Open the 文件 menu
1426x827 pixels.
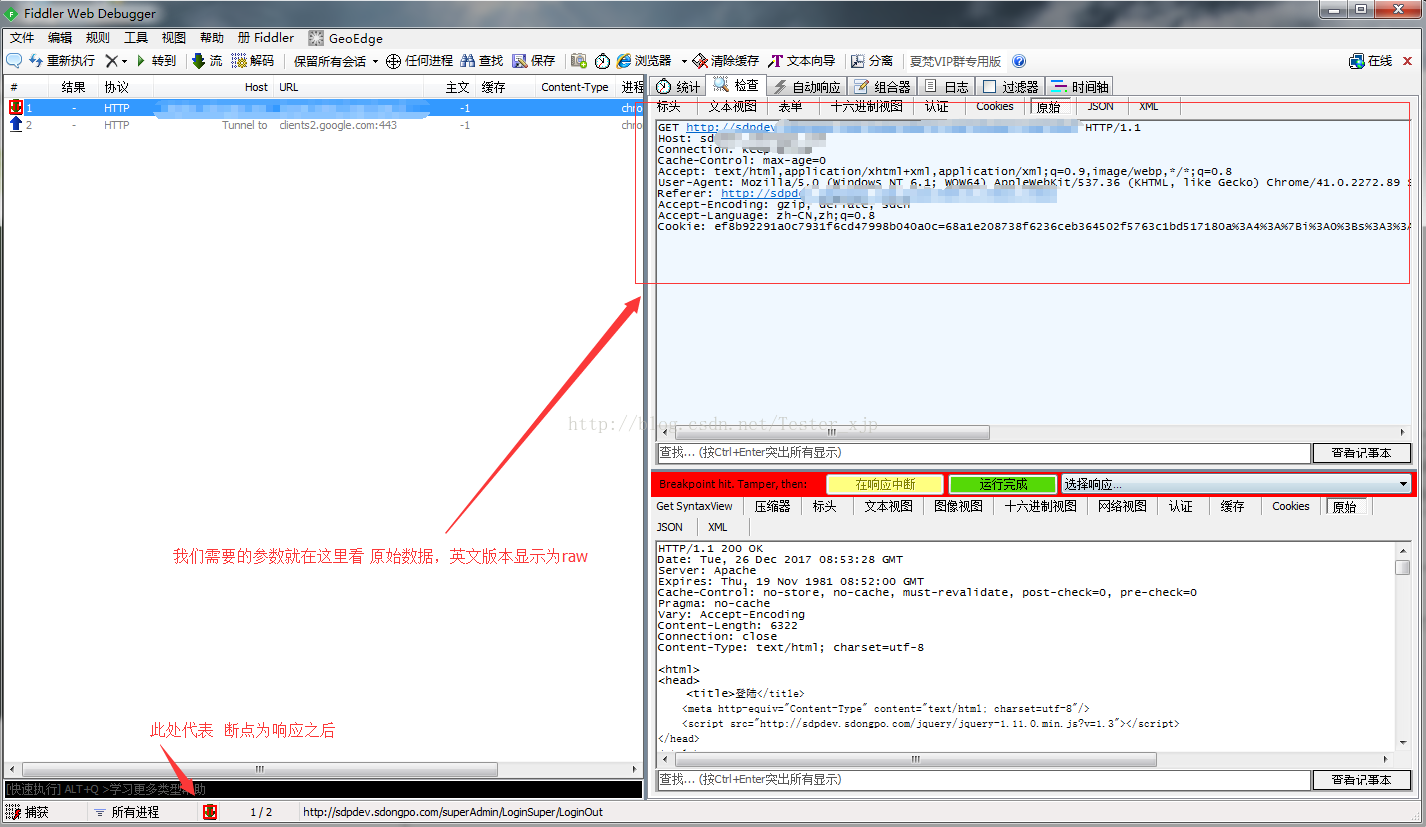click(x=22, y=38)
